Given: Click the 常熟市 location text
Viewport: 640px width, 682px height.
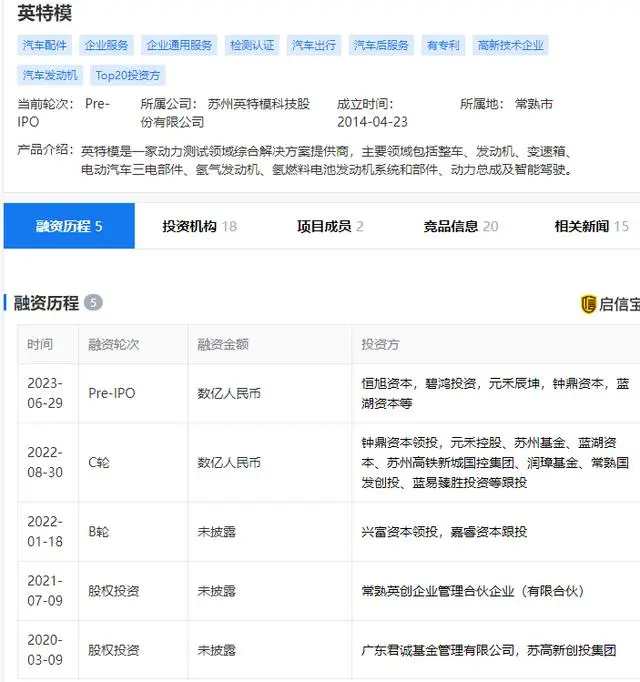Looking at the screenshot, I should coord(534,104).
